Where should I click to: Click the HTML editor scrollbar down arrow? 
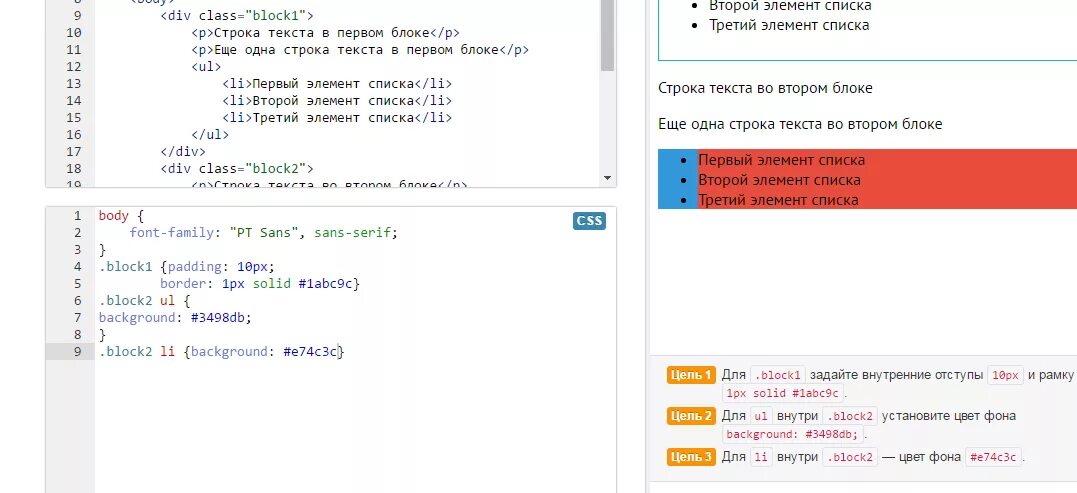pos(607,178)
